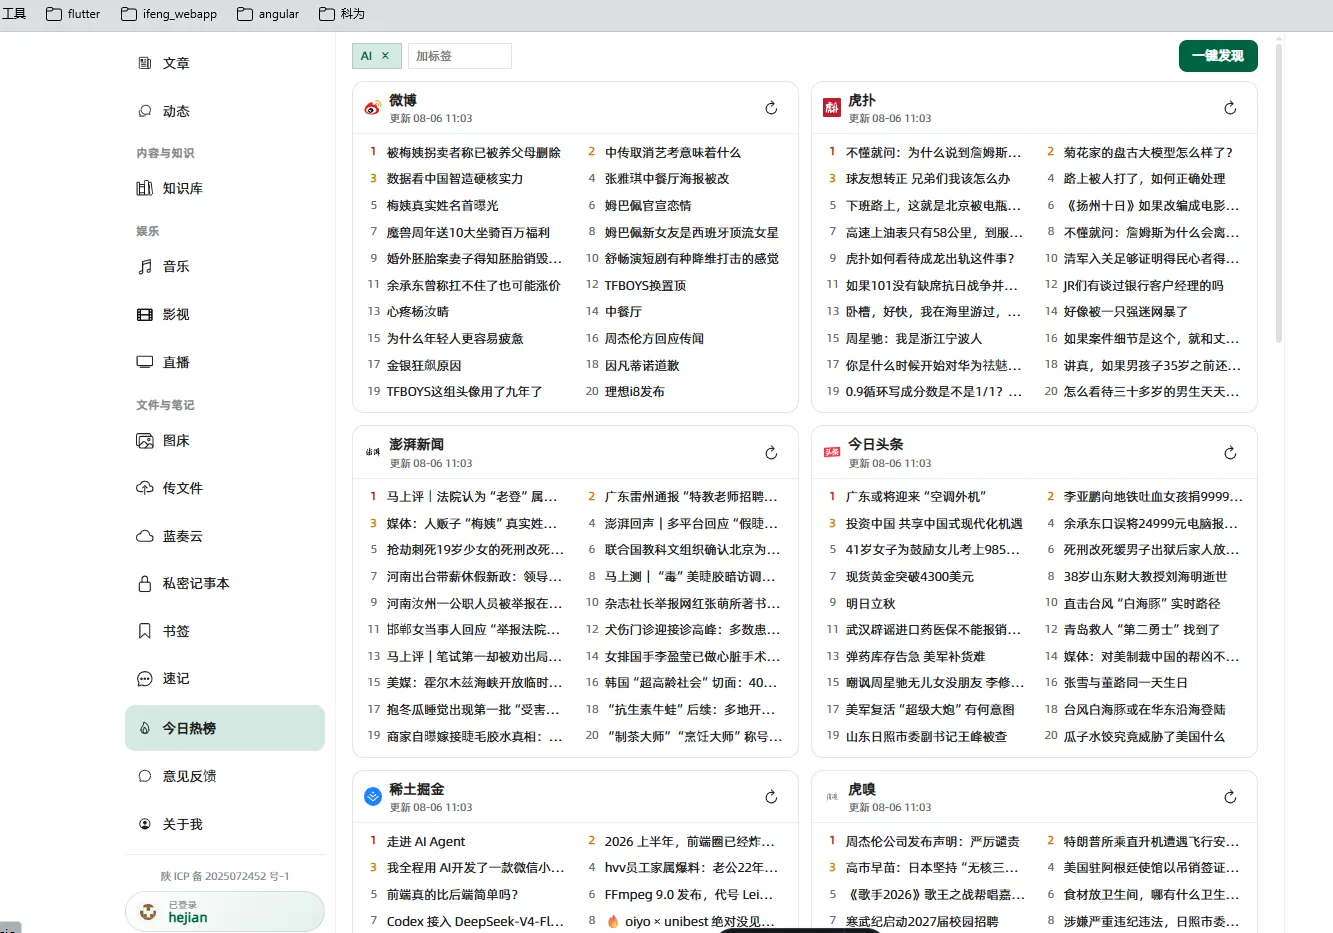Click the 意见反馈 feedback icon
This screenshot has height=933, width=1333.
145,776
